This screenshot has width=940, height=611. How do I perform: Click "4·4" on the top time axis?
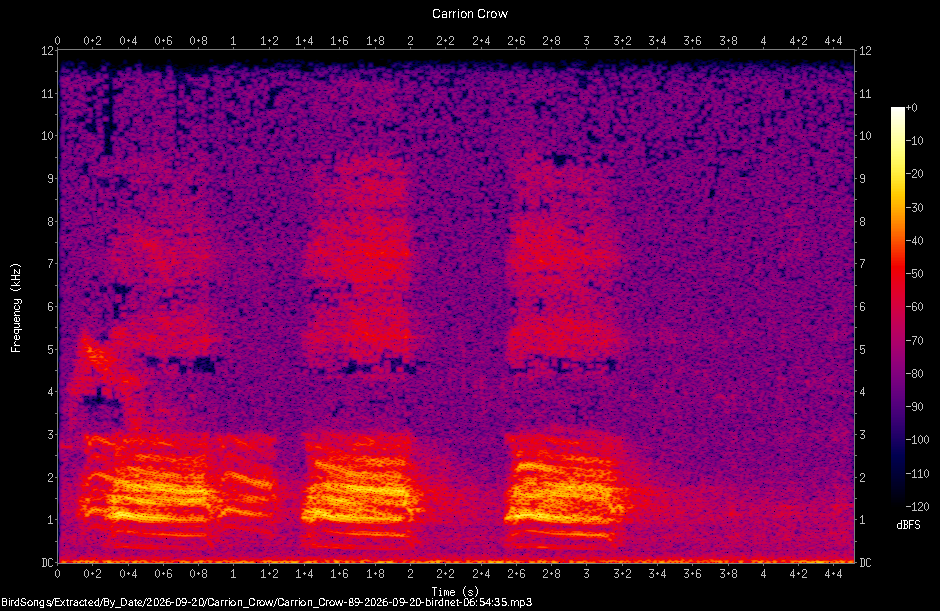[833, 41]
